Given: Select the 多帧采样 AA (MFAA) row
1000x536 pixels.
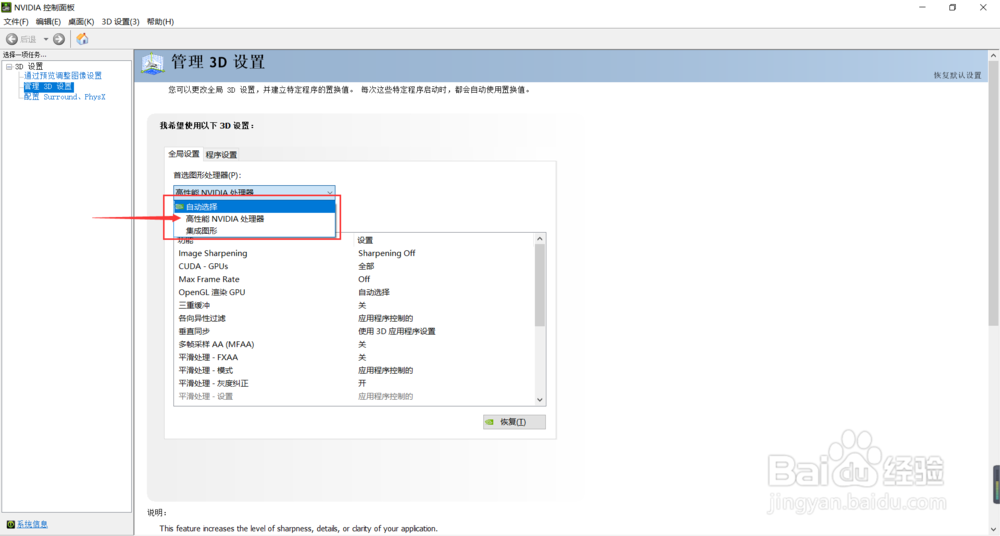Looking at the screenshot, I should 355,345.
